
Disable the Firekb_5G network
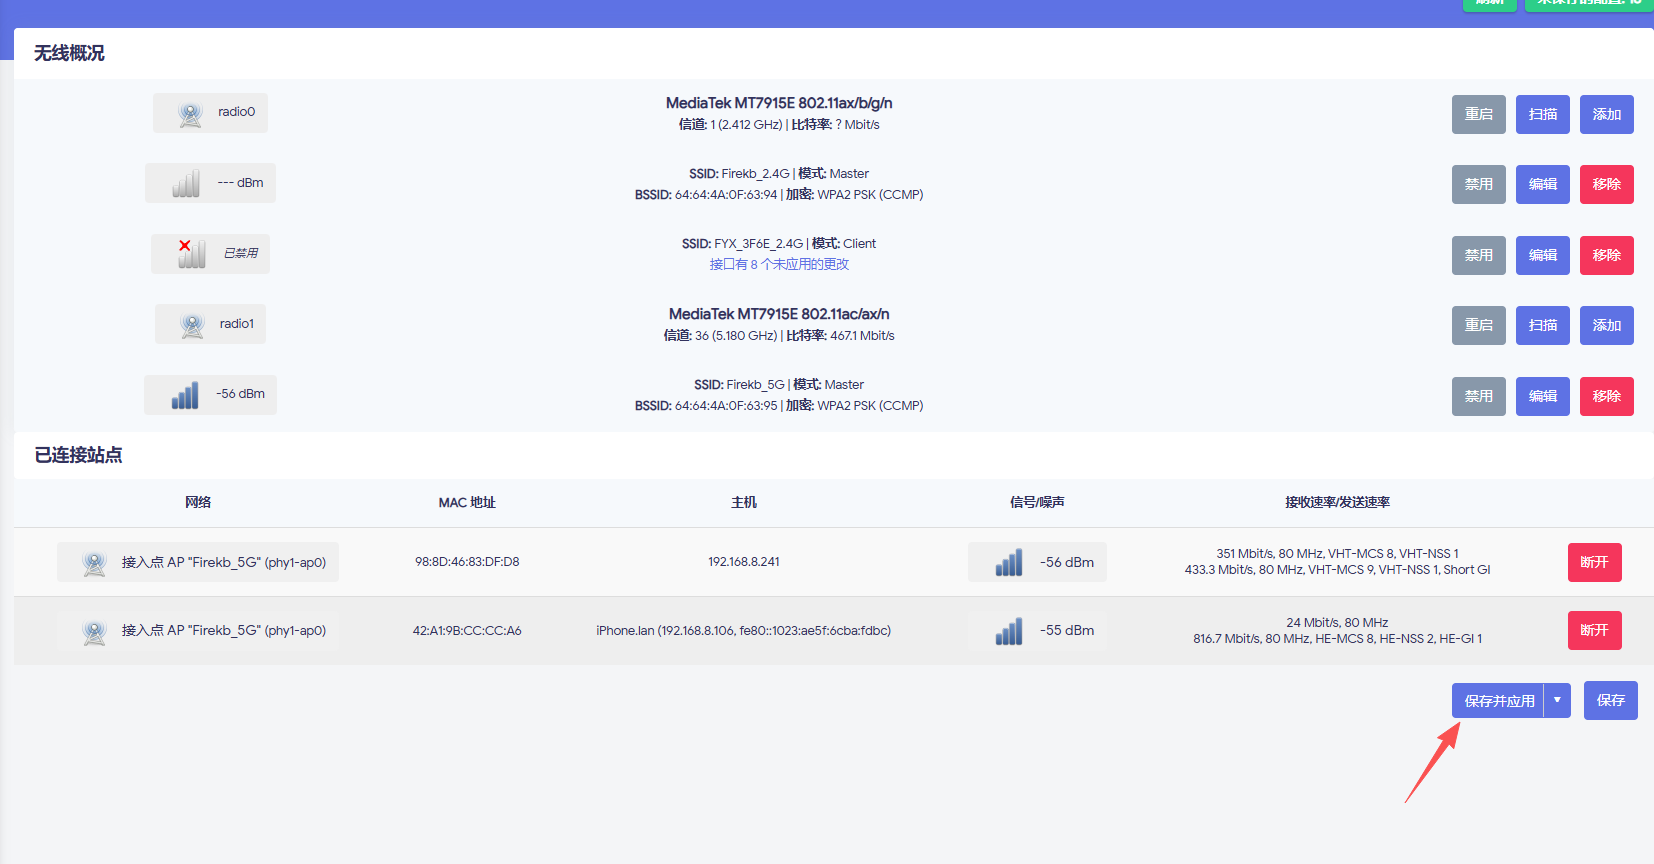click(x=1479, y=396)
